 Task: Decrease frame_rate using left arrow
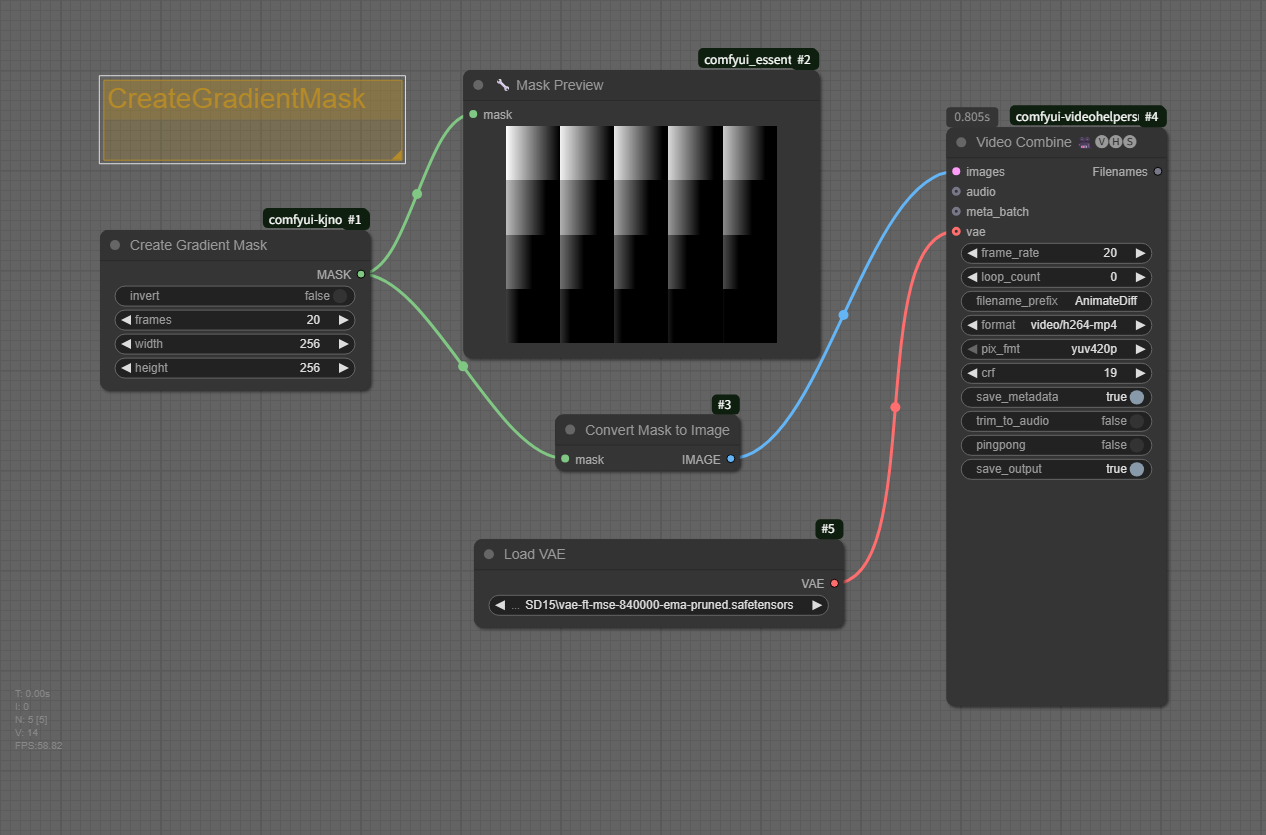[972, 253]
